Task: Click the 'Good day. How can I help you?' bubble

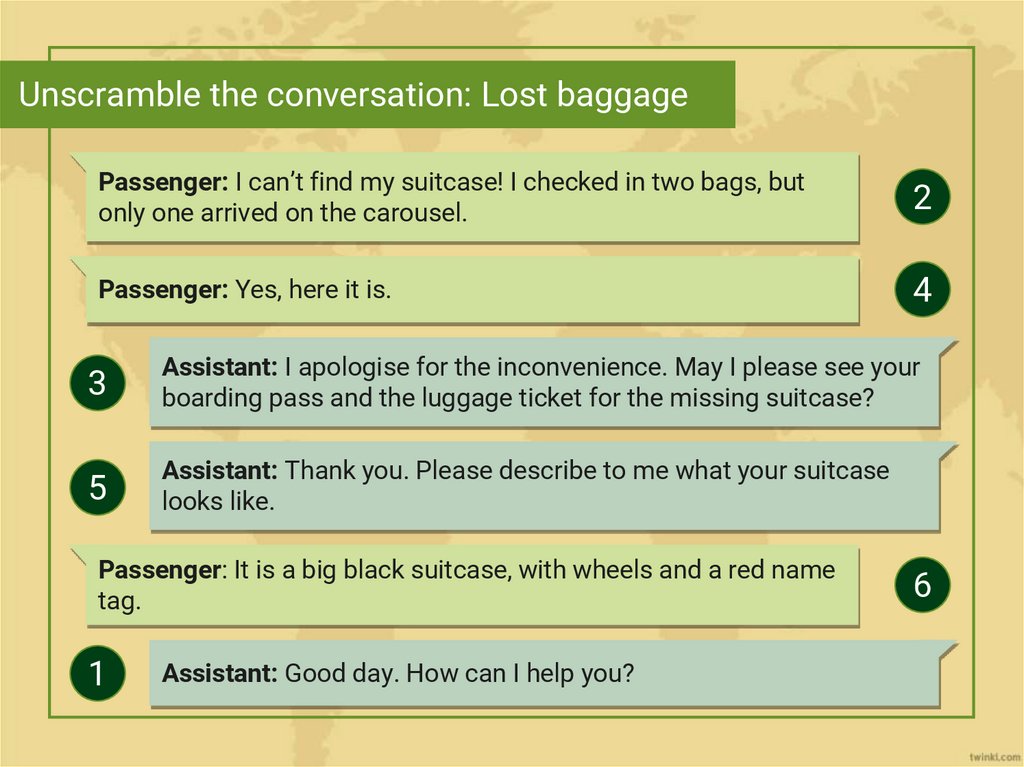Action: point(543,673)
